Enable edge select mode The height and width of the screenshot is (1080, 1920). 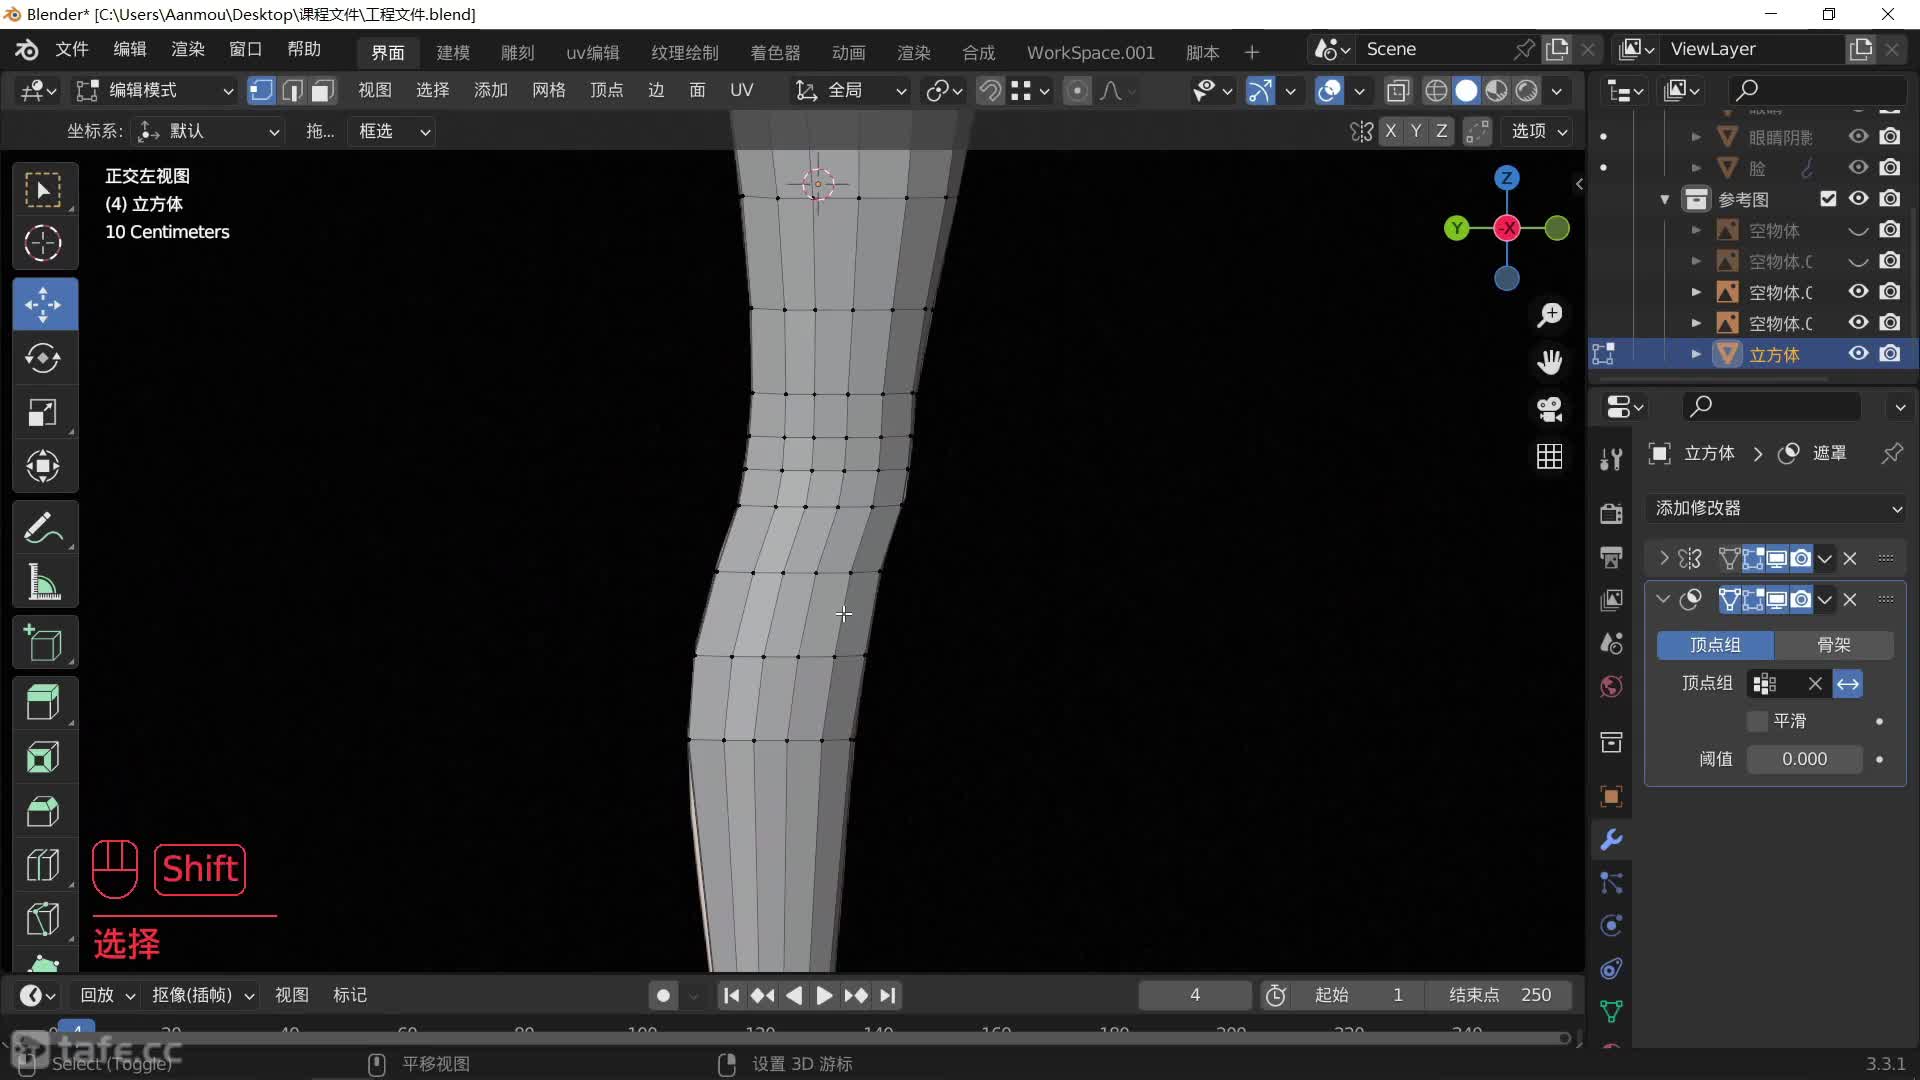(x=292, y=91)
